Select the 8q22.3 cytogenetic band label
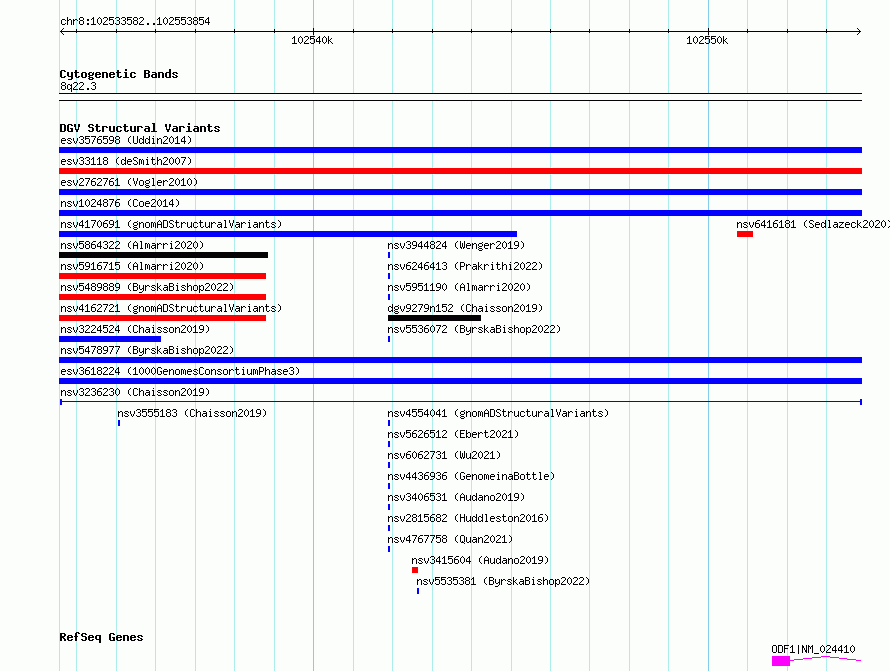Screen dimensions: 890x671 78,86
